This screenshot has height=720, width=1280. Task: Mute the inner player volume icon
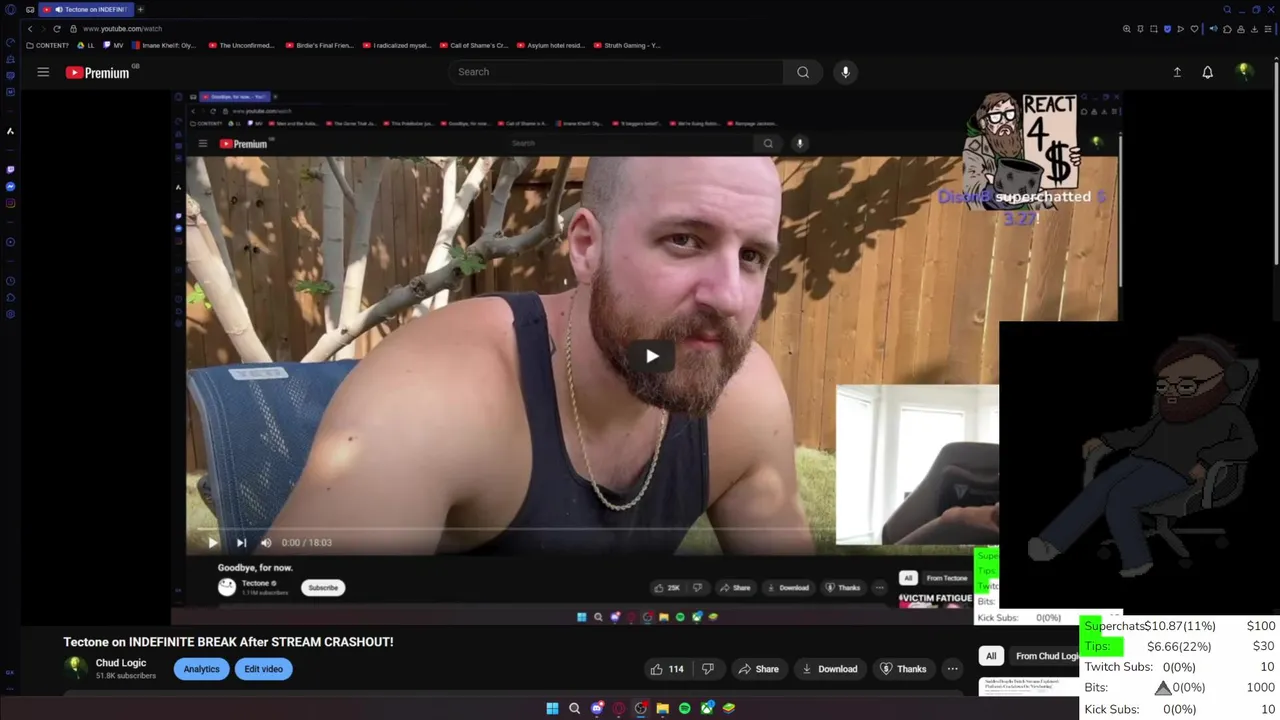pos(266,542)
